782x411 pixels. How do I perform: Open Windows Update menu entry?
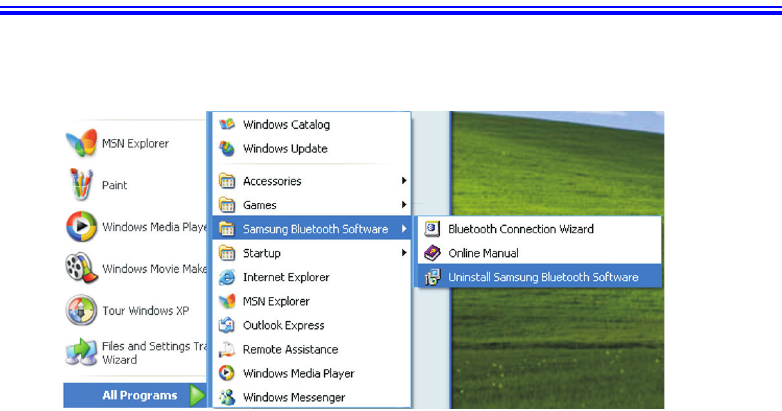tap(312, 148)
